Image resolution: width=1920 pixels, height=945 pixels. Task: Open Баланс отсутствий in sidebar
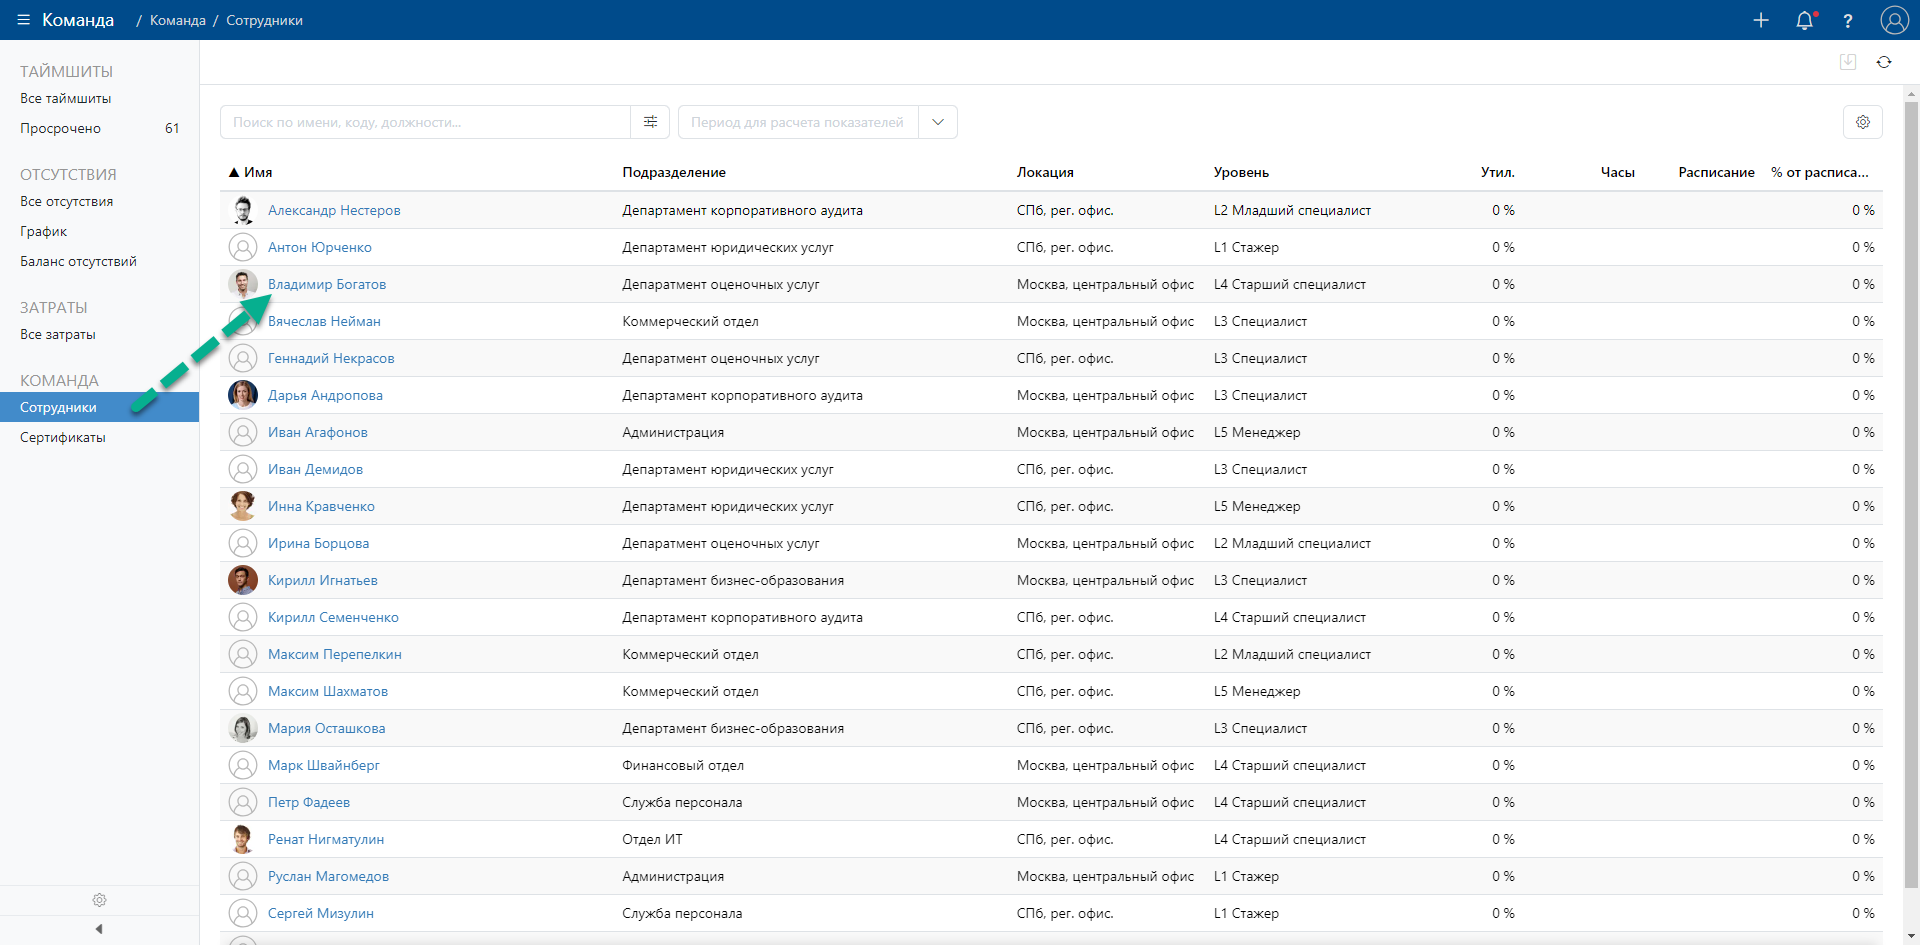pos(79,261)
